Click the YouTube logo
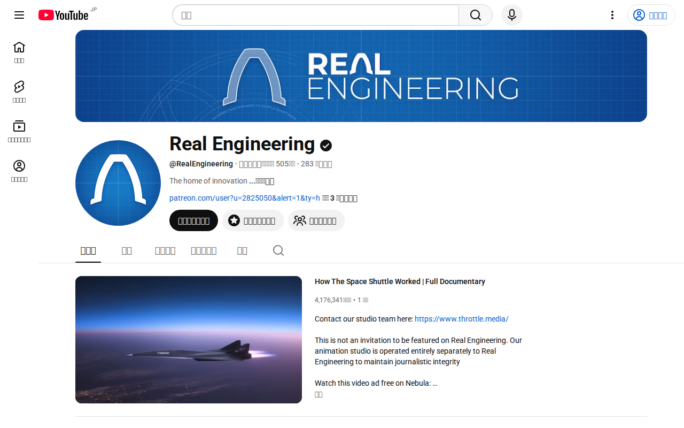The image size is (684, 428). [64, 15]
